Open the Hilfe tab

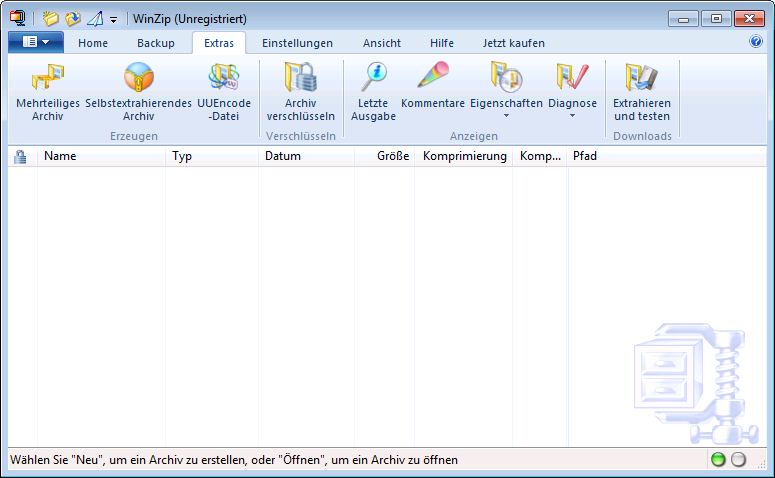point(442,43)
